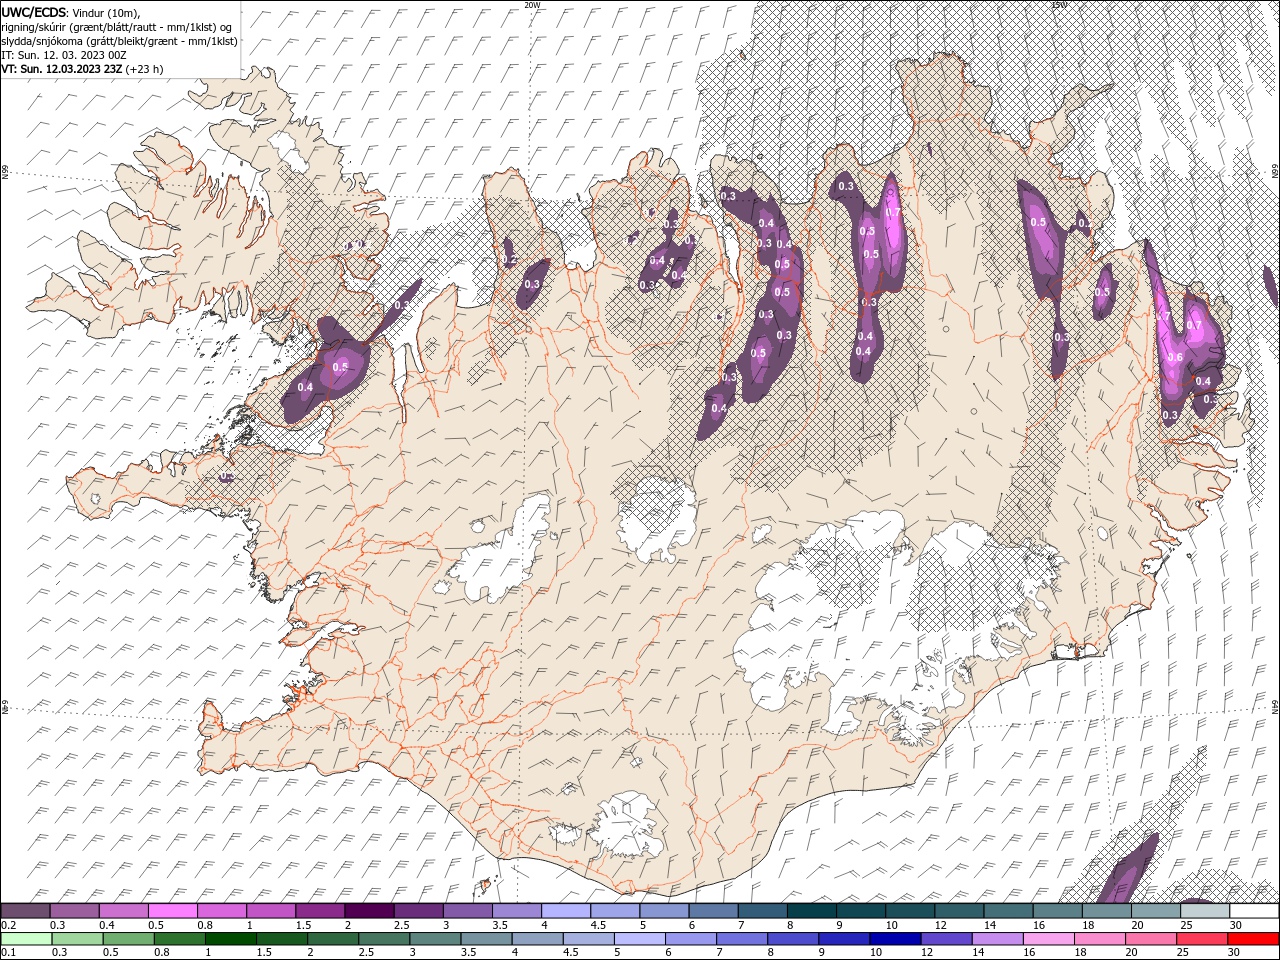
Task: Pick the 2 dark purple swatch in snow legend
Action: pyautogui.click(x=369, y=910)
